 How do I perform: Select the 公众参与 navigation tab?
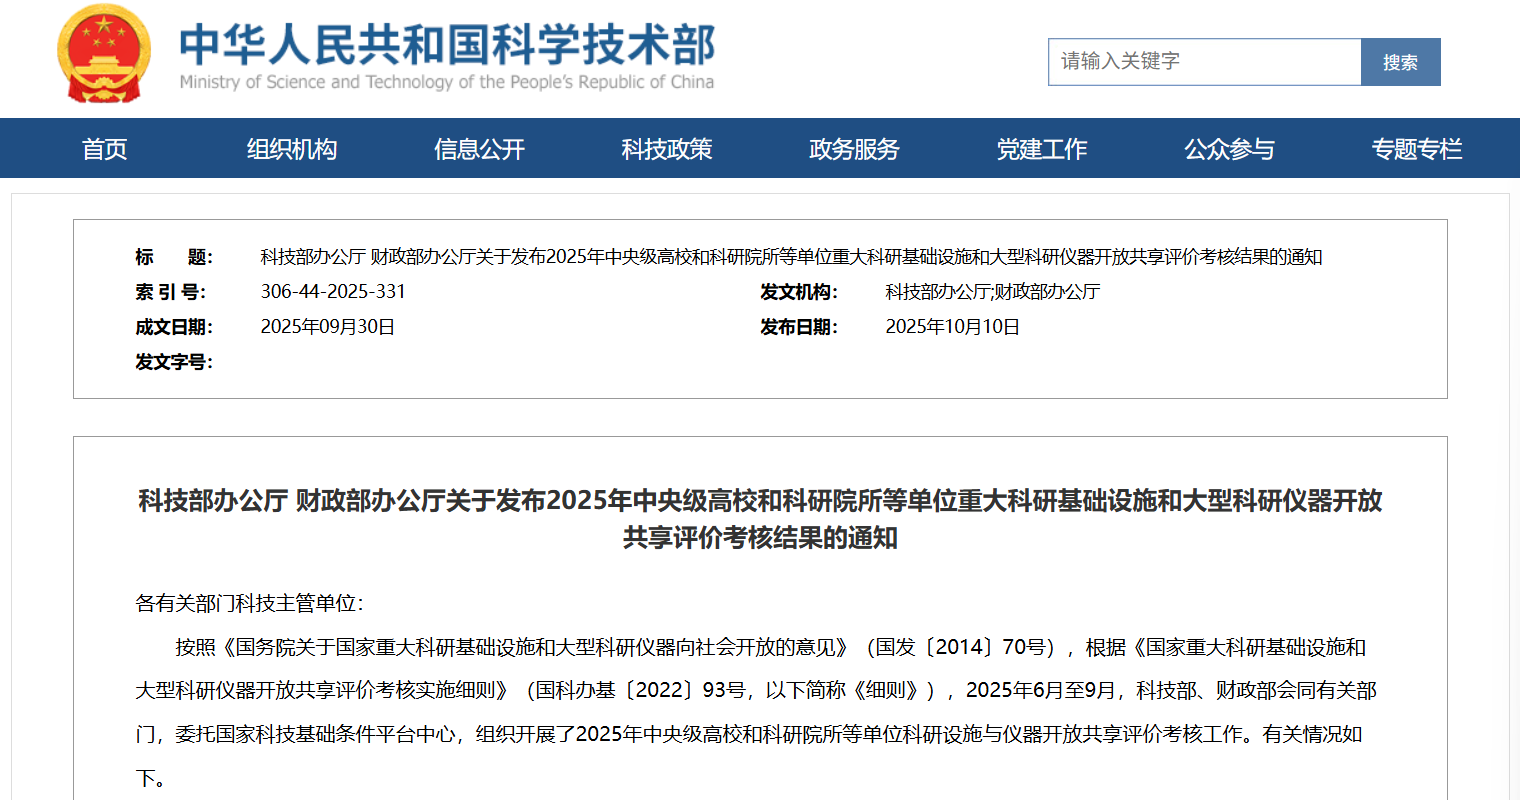pos(1229,149)
